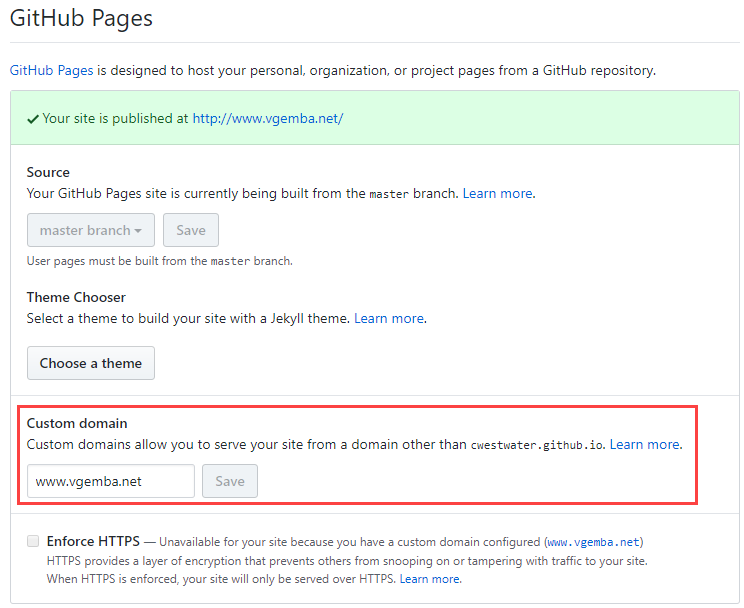Click the Enforce HTTPS label text
The image size is (744, 608).
point(93,541)
